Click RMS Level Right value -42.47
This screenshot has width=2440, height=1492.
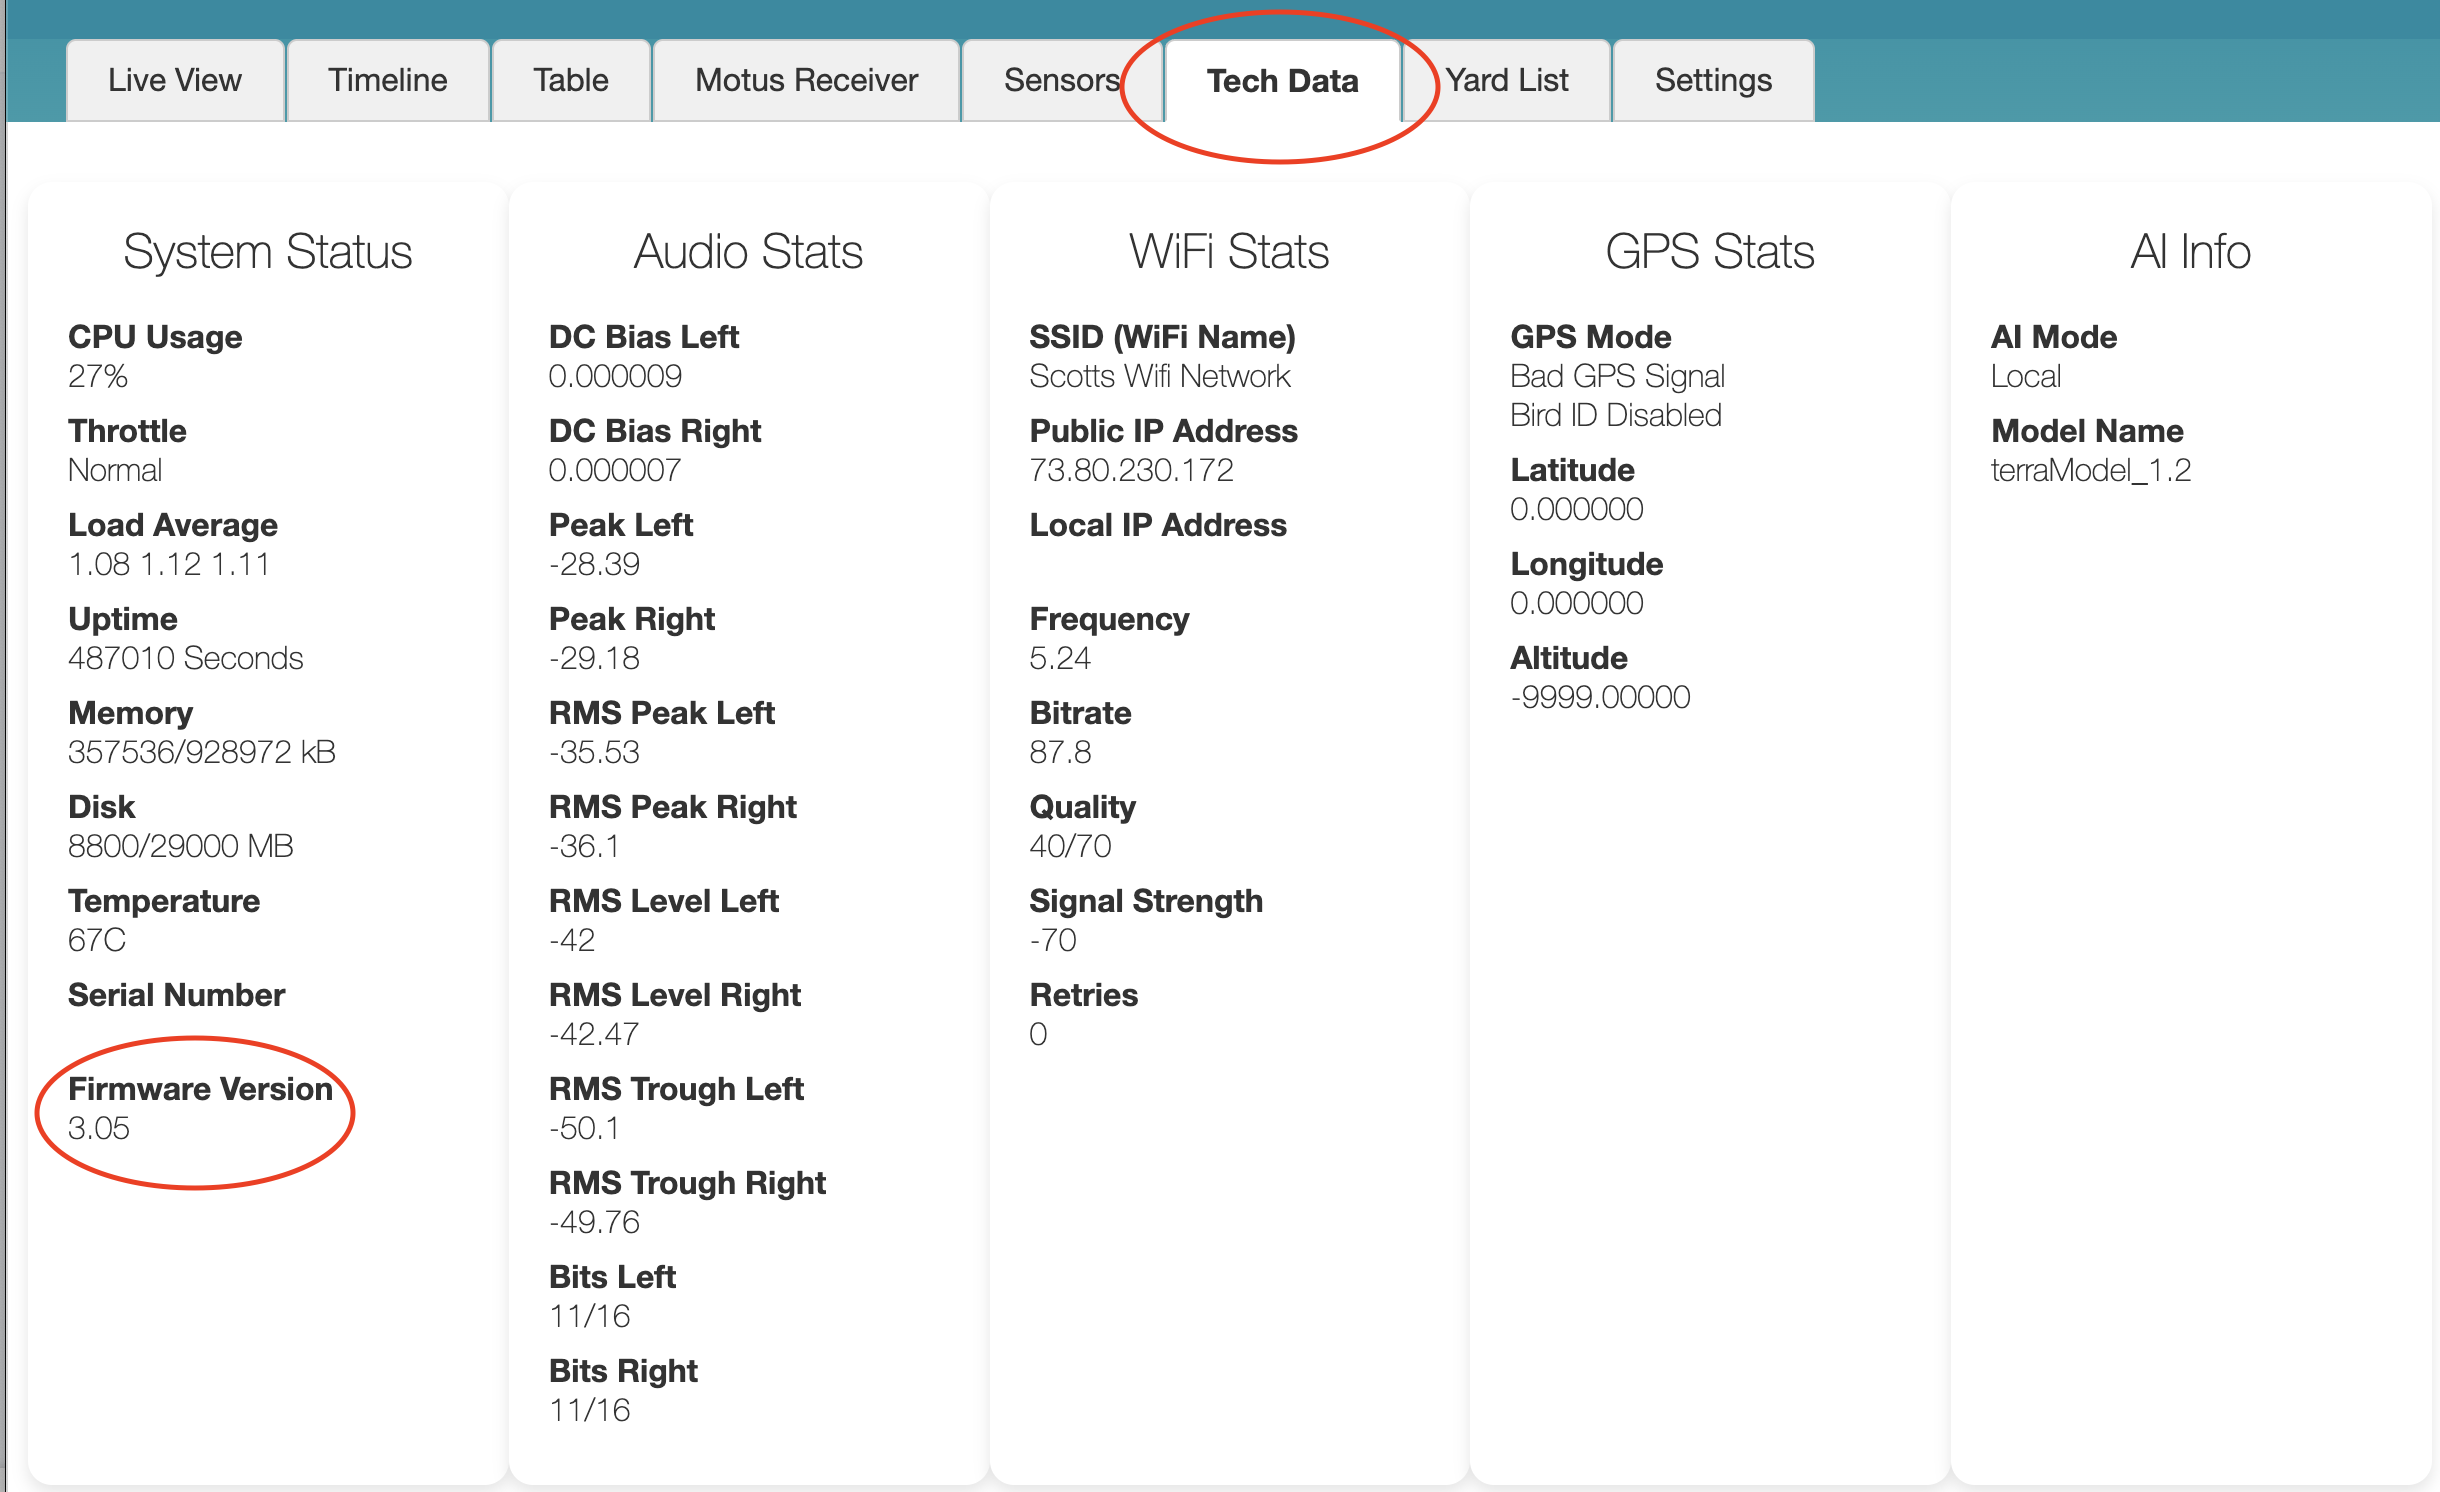pos(594,1034)
